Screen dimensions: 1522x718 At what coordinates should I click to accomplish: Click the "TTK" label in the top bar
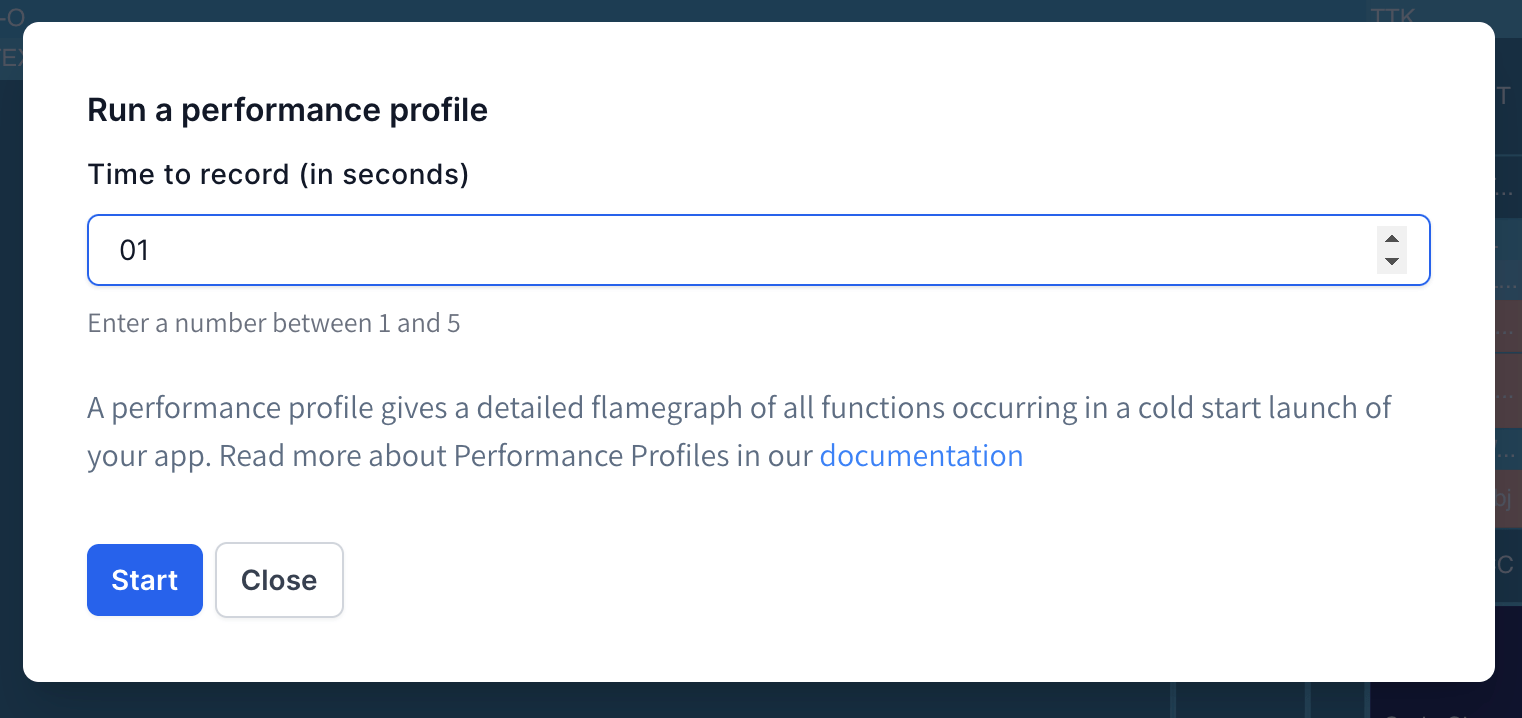pos(1392,16)
